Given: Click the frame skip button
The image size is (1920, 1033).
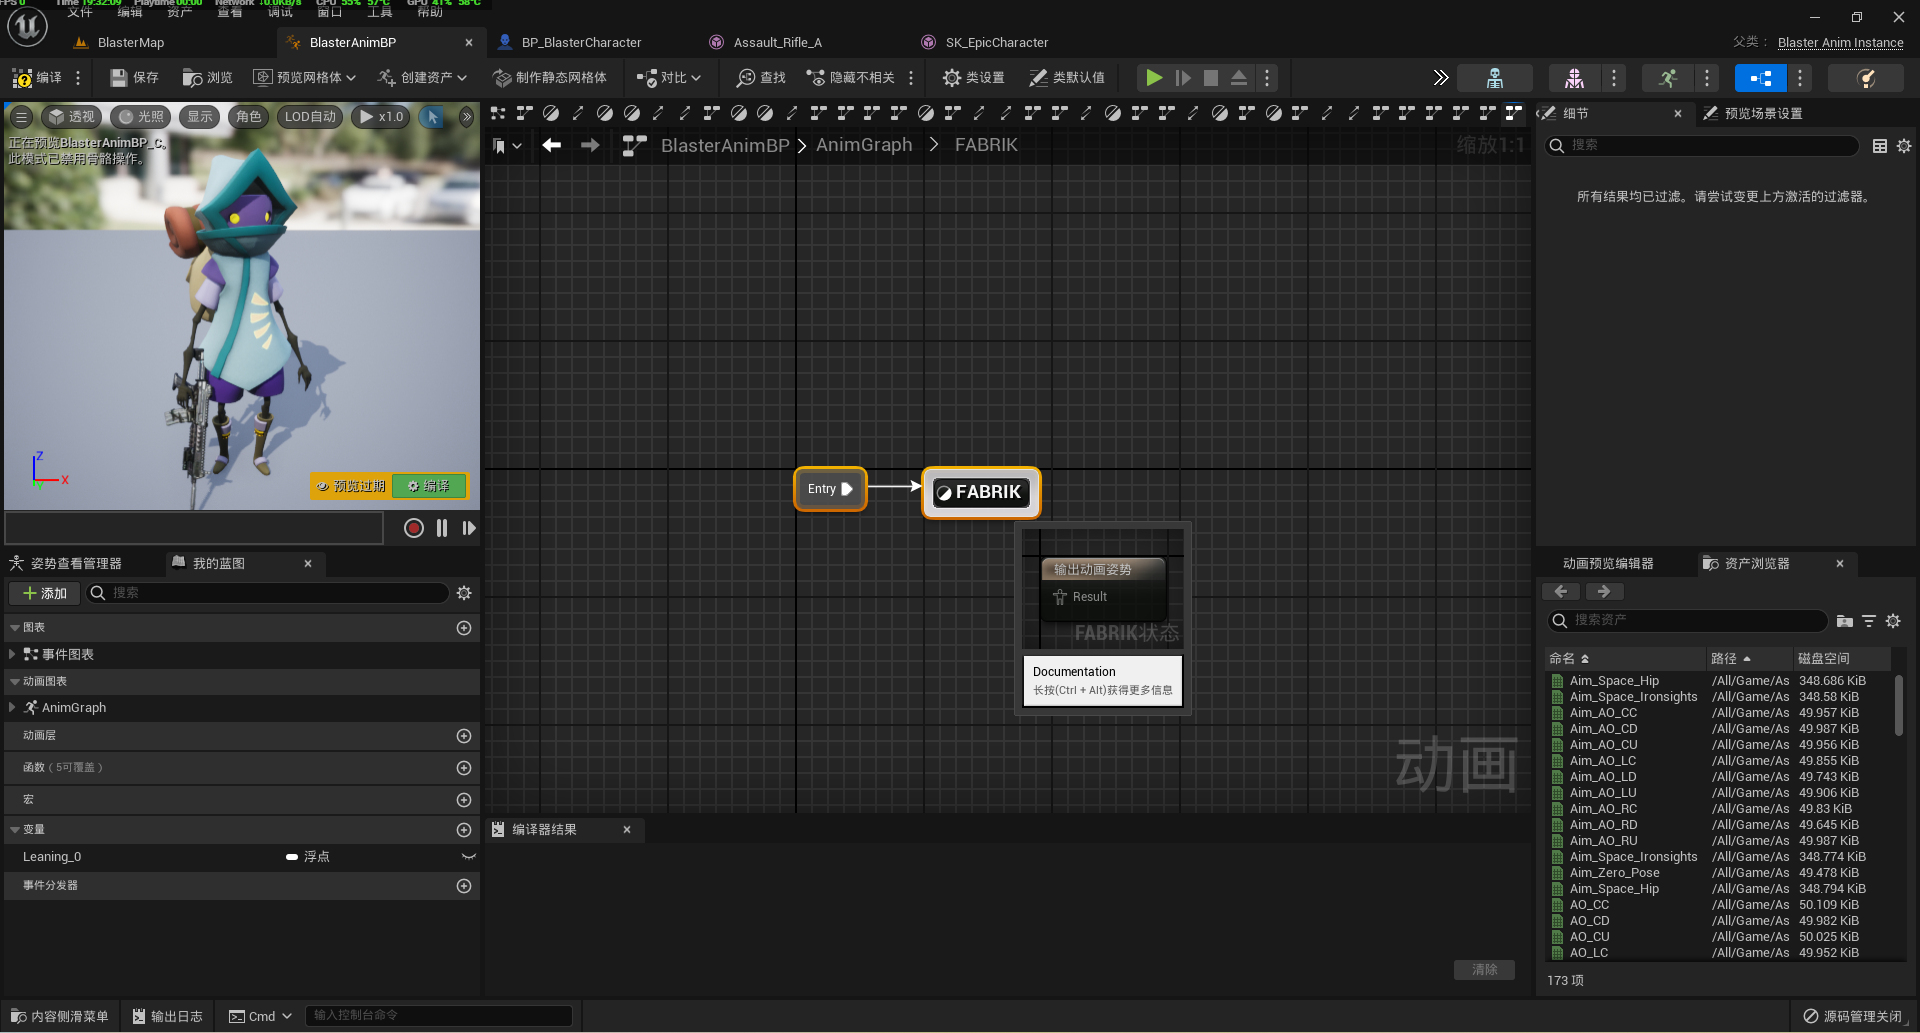Looking at the screenshot, I should point(1183,78).
